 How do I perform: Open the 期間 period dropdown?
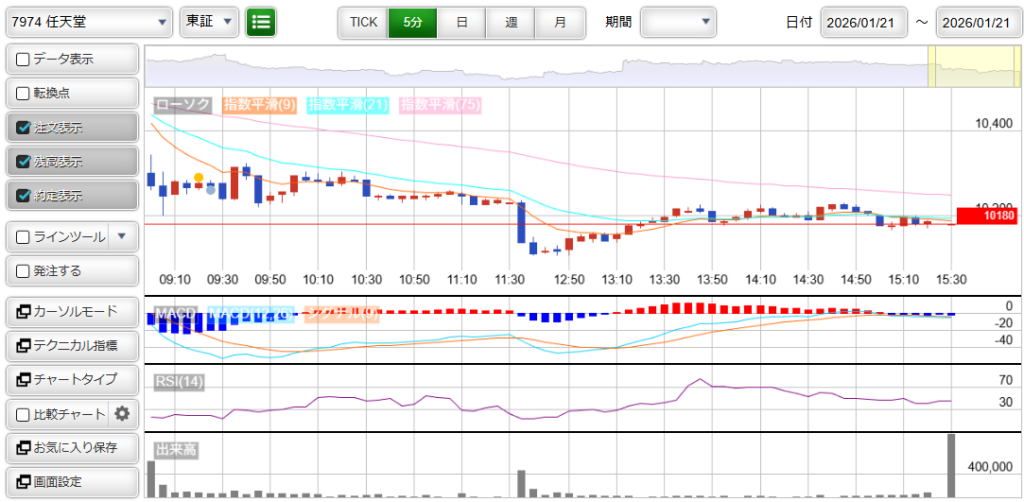point(678,21)
